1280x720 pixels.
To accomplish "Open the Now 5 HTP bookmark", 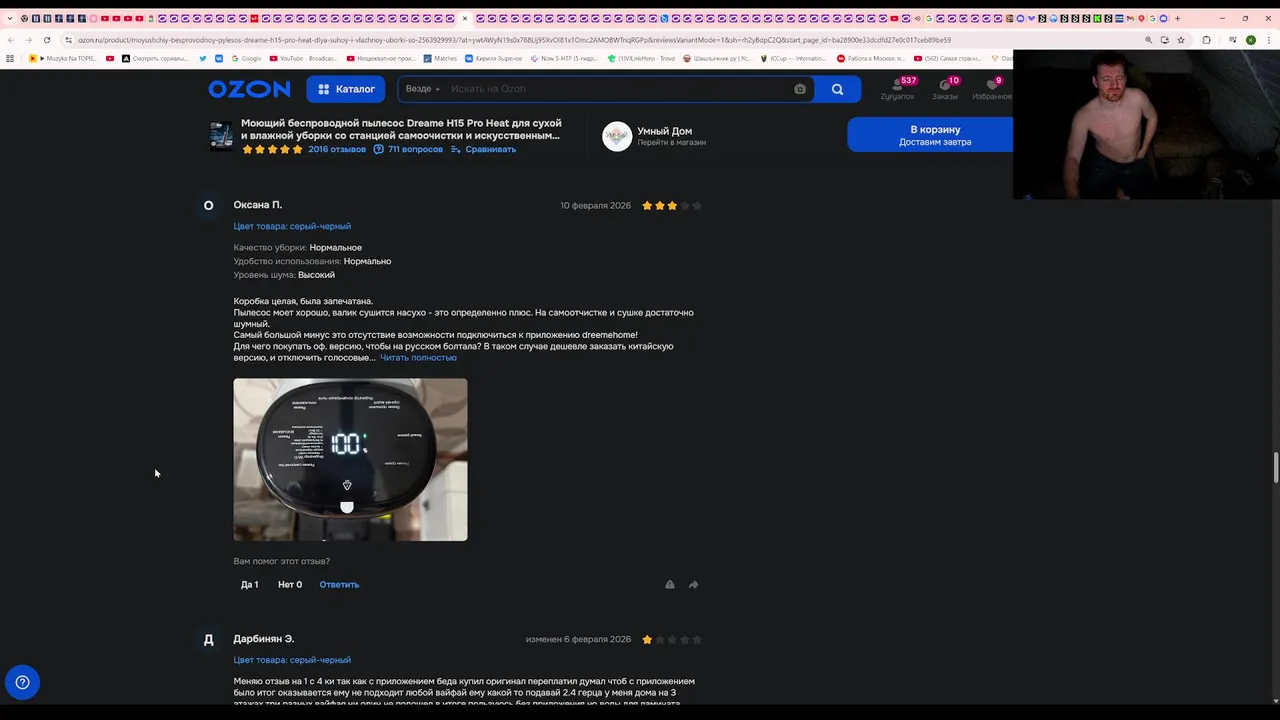I will 564,58.
